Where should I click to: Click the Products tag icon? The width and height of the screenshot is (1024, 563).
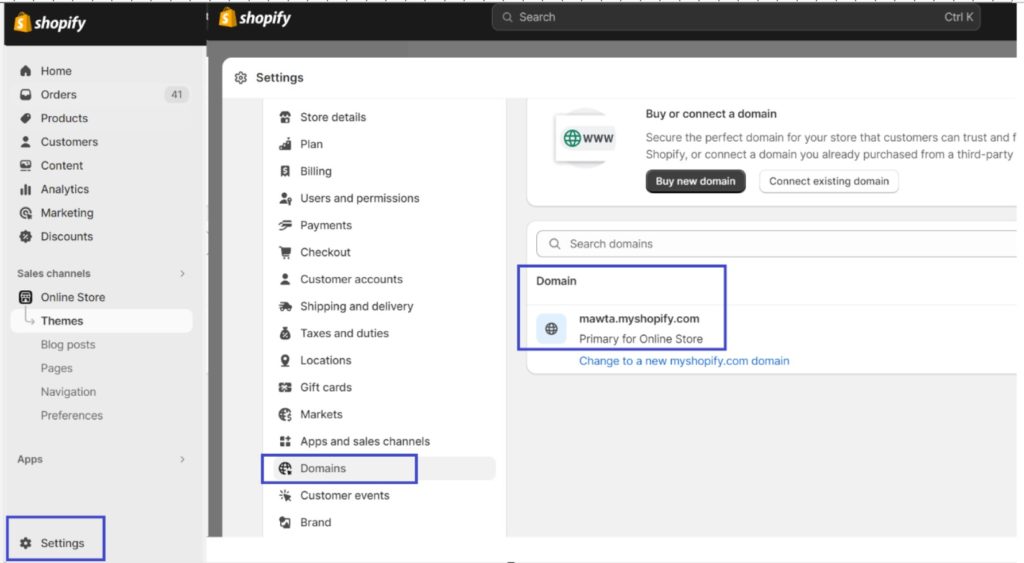25,118
